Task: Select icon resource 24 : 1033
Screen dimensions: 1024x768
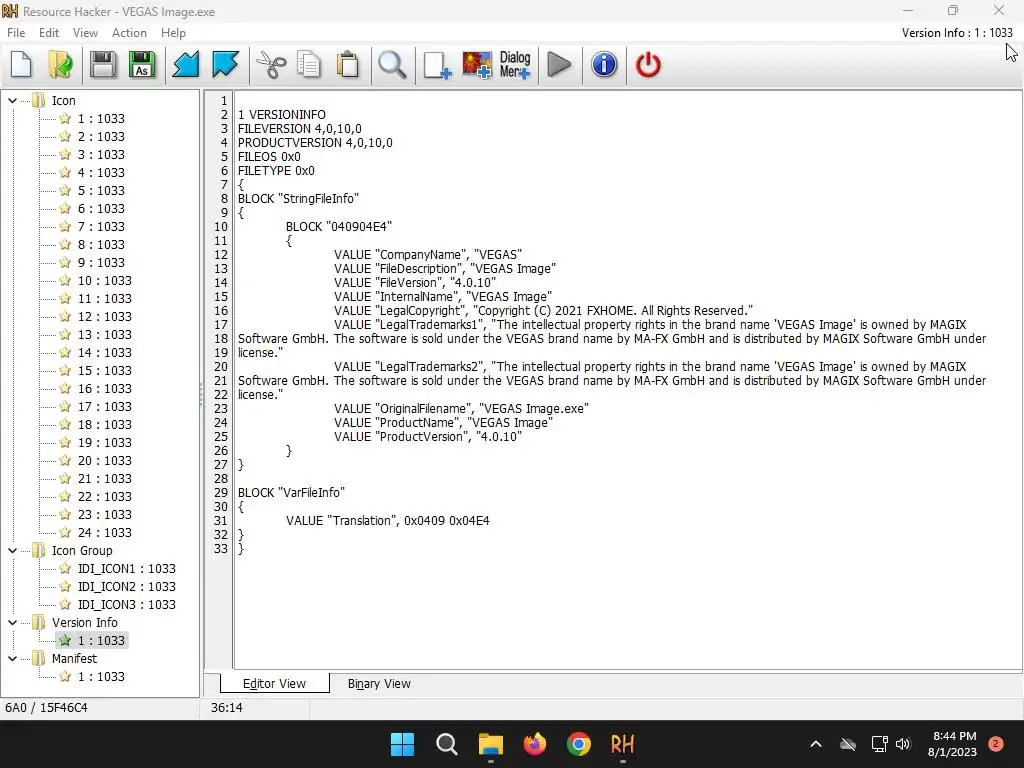Action: click(x=104, y=532)
